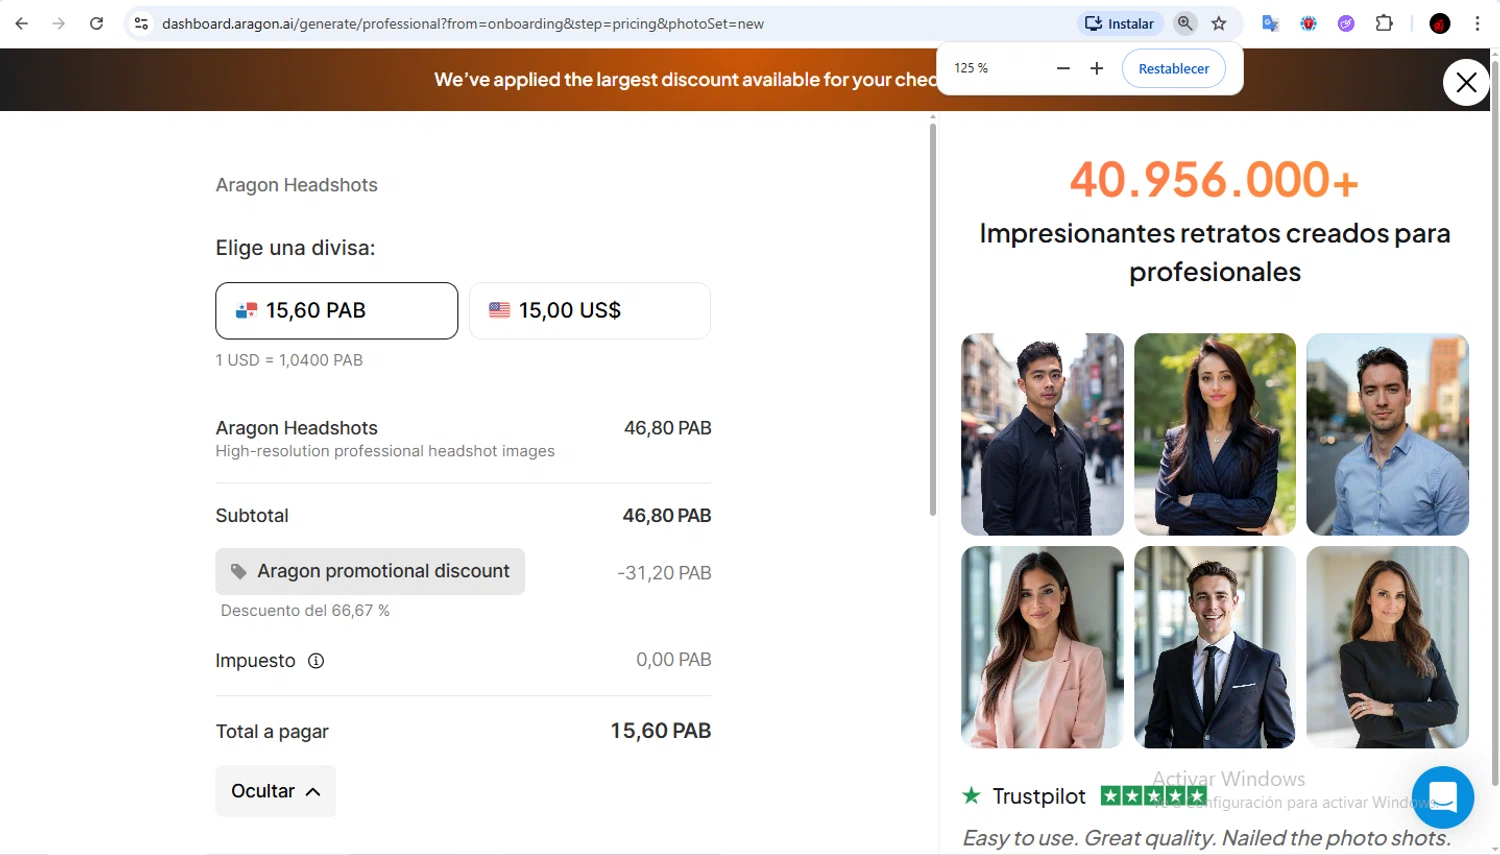
Task: Open the chat support bubble
Action: click(1443, 797)
